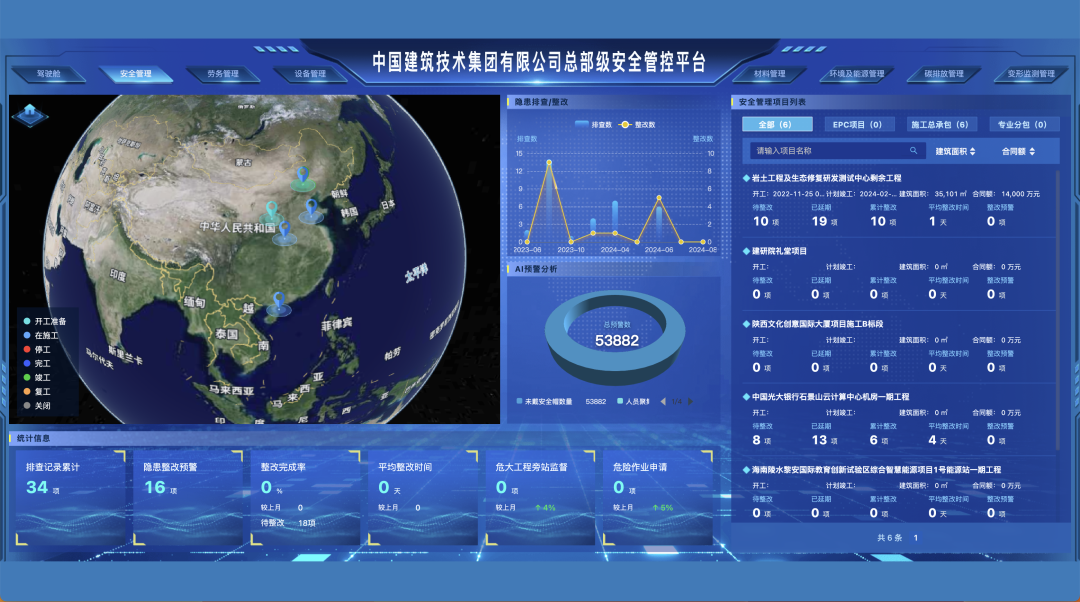Click diamond icon beside 建研院礼堂项目
1080x602 pixels.
coord(746,251)
